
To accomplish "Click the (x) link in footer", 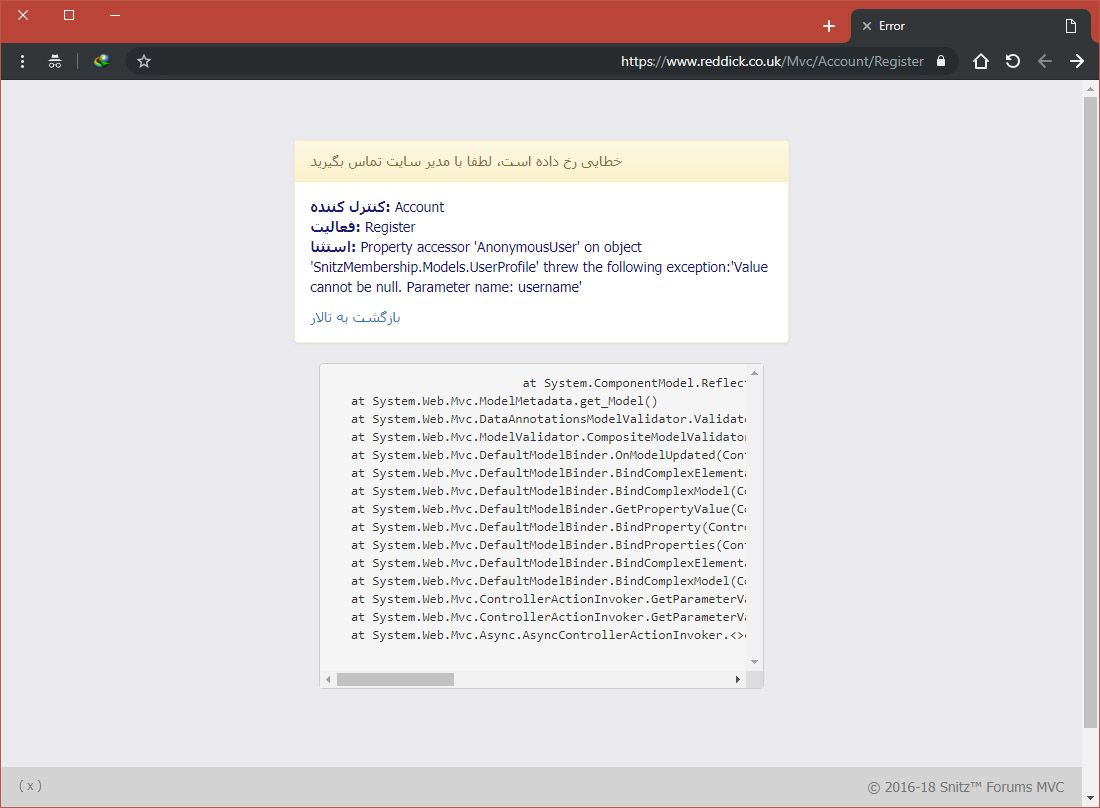I will click(30, 786).
